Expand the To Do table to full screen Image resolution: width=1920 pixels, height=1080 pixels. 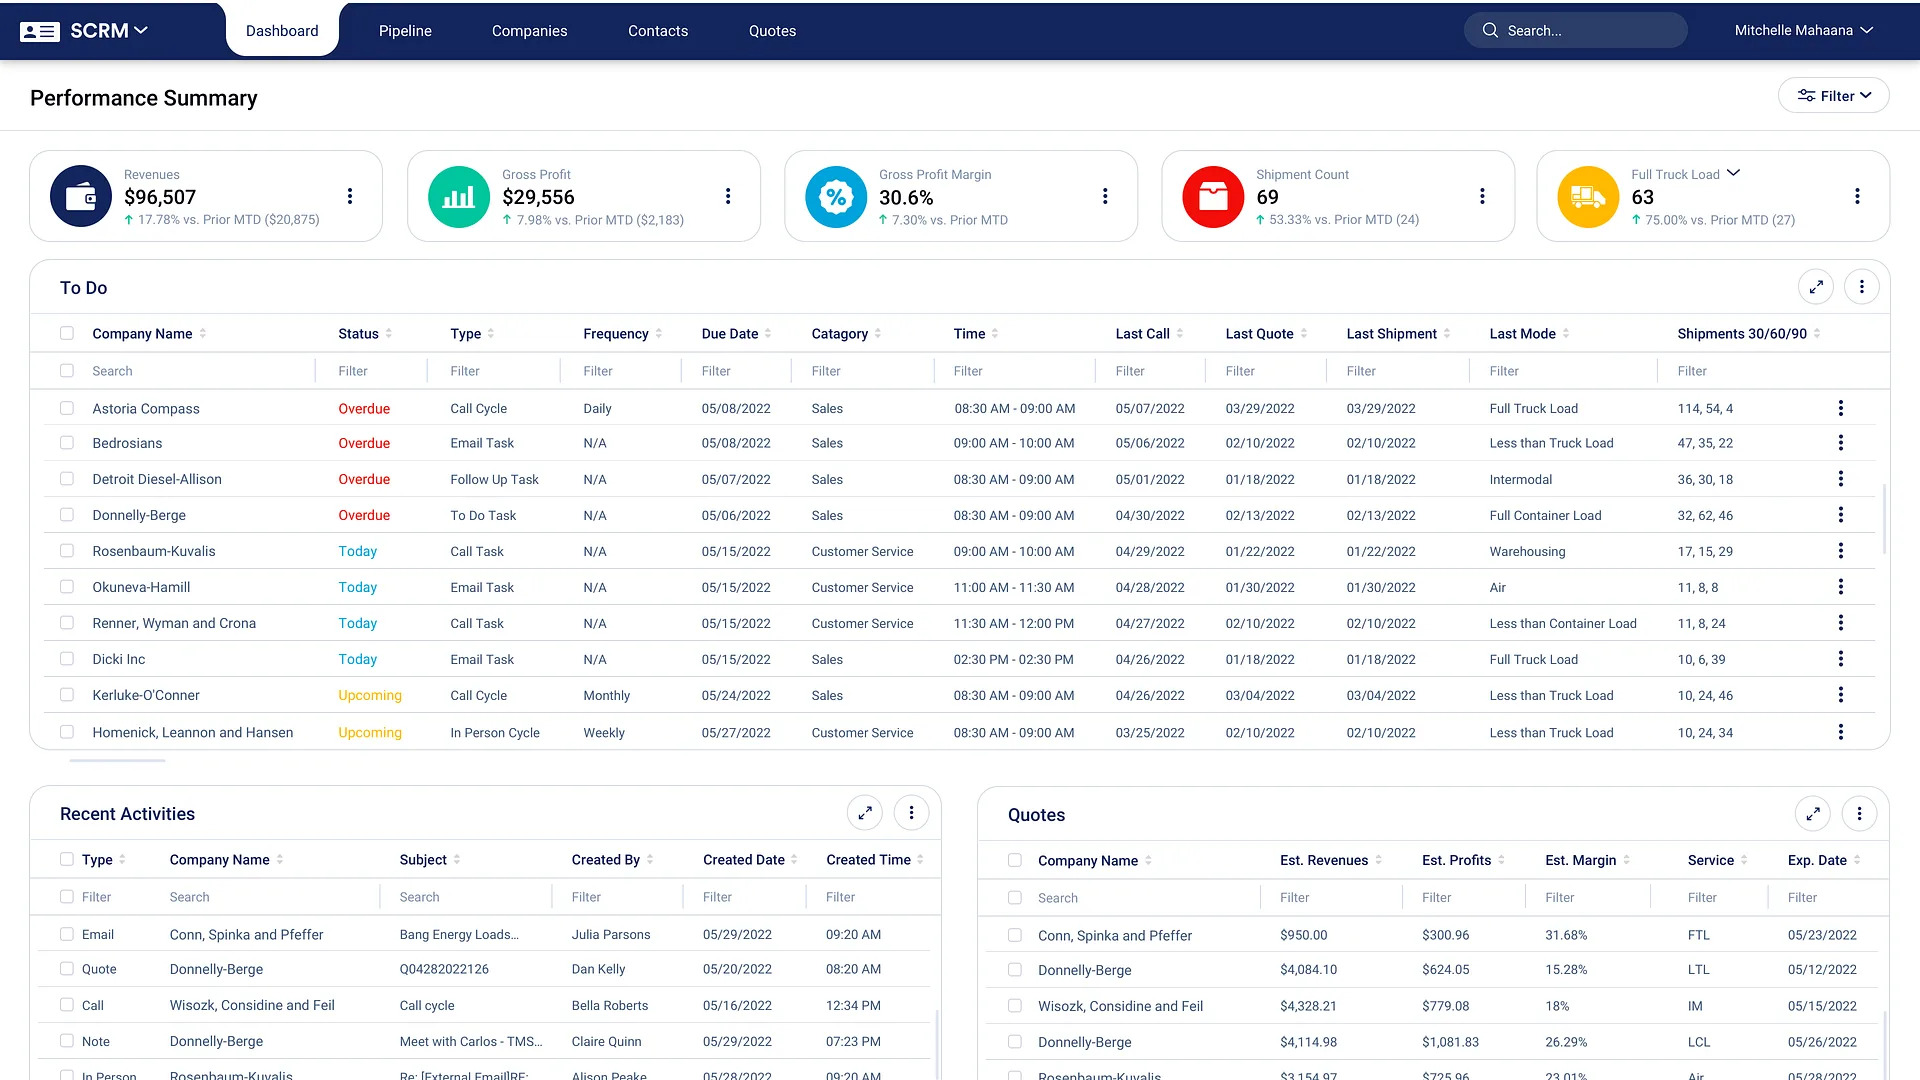coord(1816,286)
